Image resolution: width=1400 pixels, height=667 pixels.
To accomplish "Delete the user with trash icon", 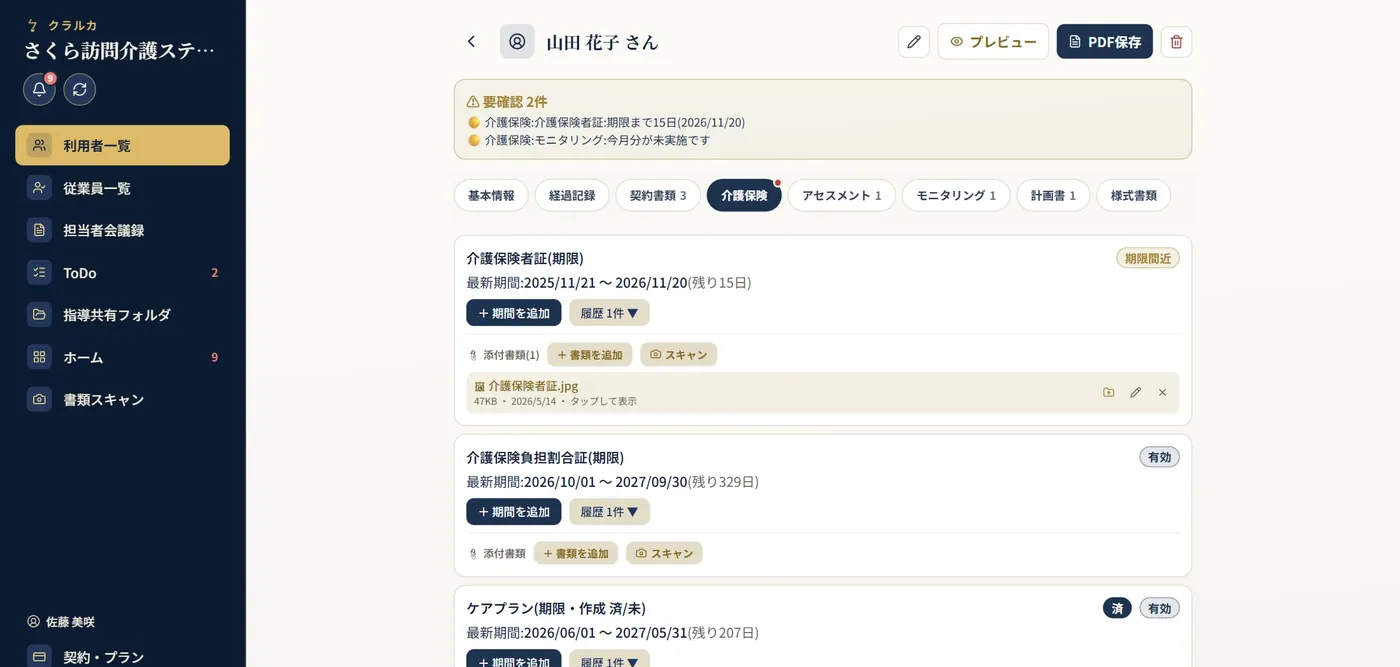I will (x=1176, y=42).
